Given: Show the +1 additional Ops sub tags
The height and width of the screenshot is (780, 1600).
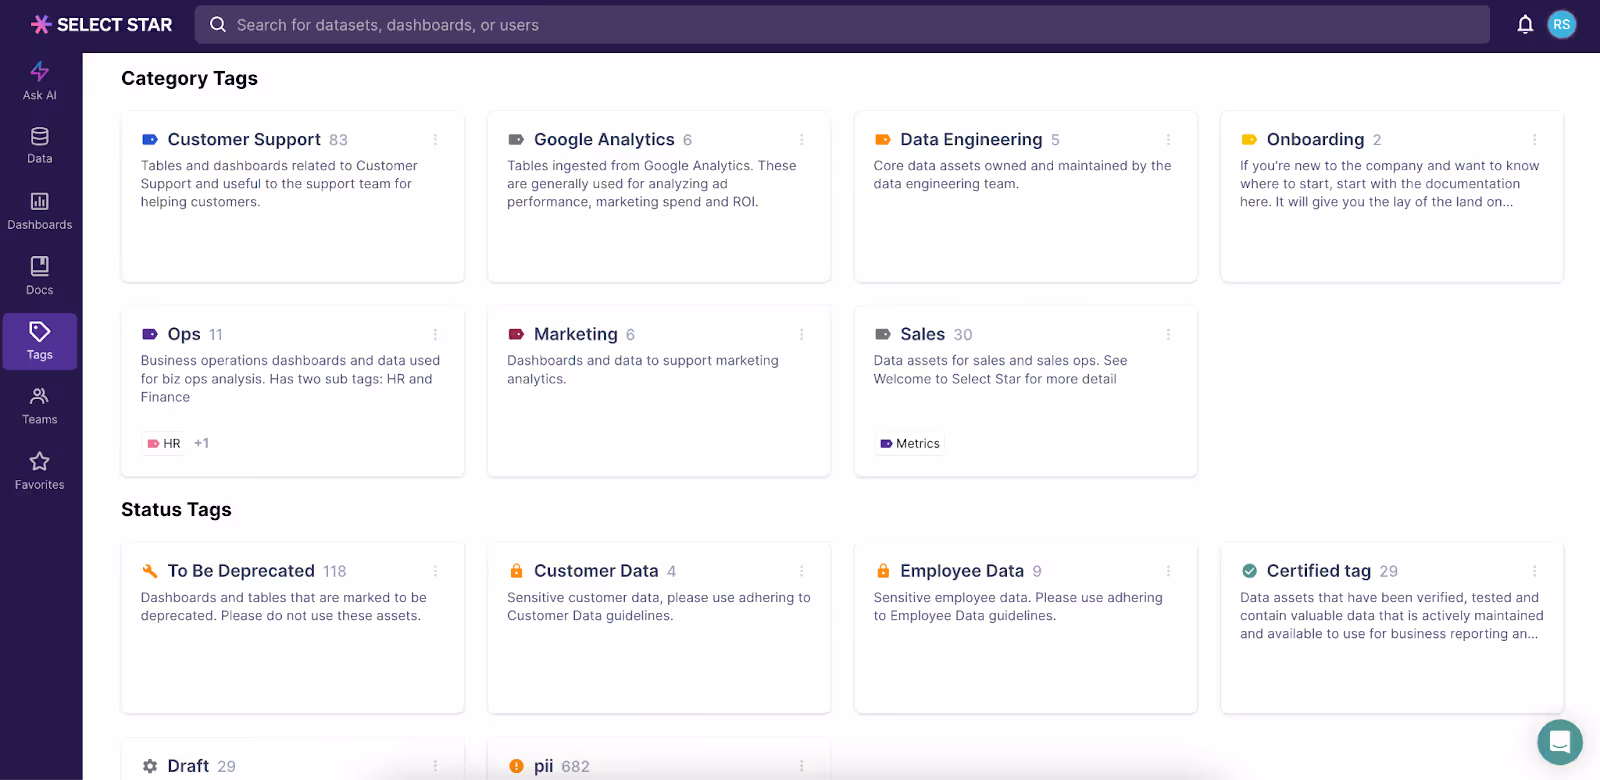Looking at the screenshot, I should pyautogui.click(x=202, y=443).
